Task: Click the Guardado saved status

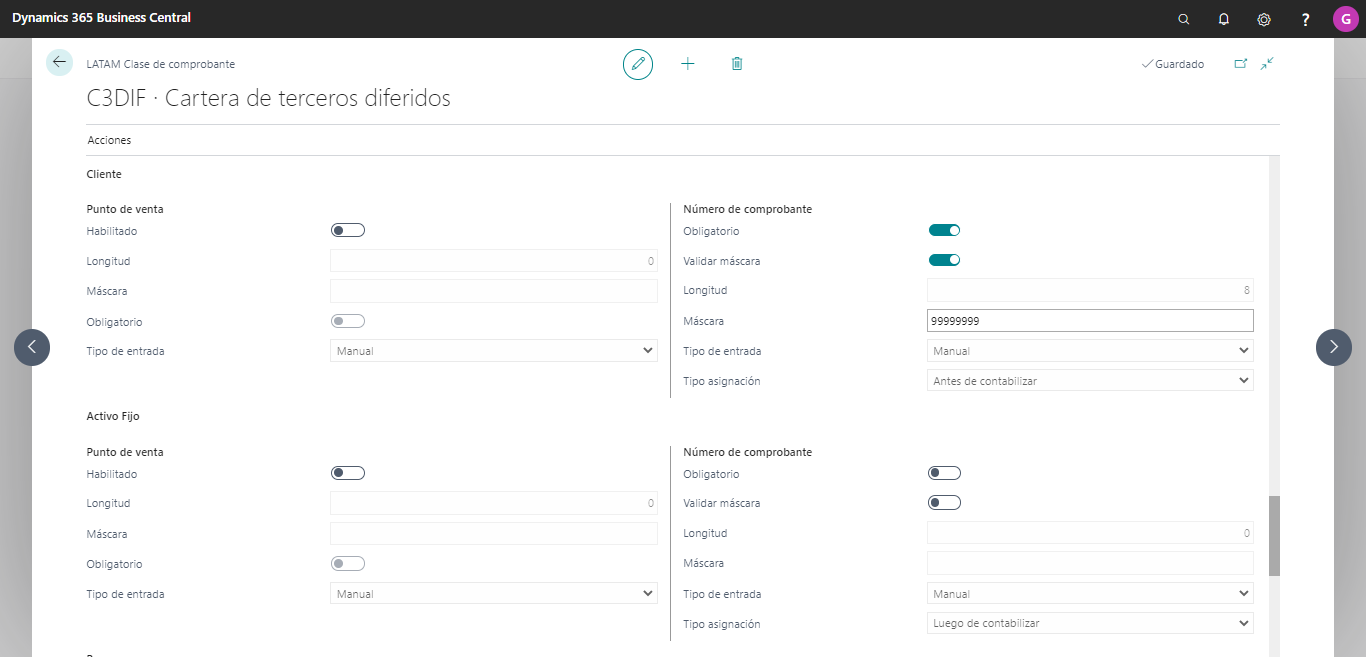Action: pyautogui.click(x=1173, y=64)
